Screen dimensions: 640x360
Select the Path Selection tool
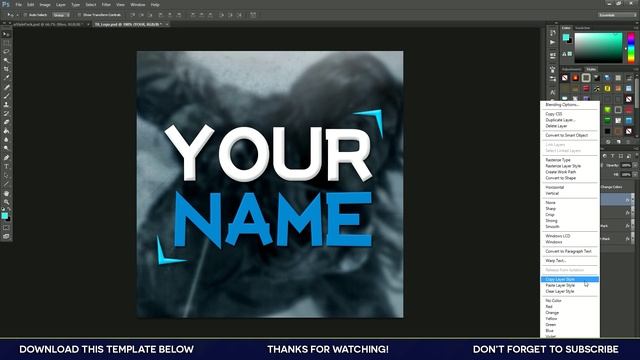pyautogui.click(x=6, y=175)
